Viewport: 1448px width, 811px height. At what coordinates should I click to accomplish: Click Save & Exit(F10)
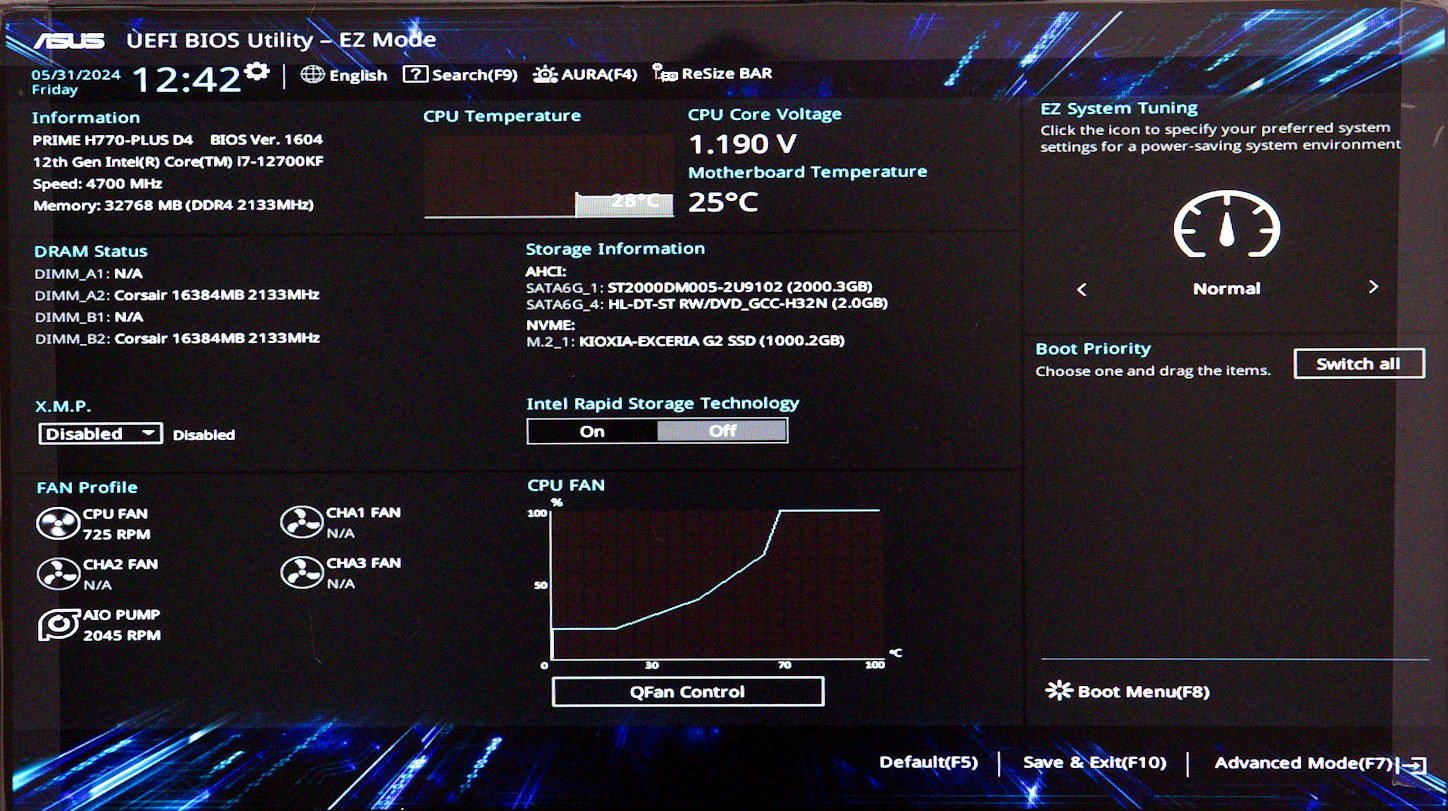1094,763
